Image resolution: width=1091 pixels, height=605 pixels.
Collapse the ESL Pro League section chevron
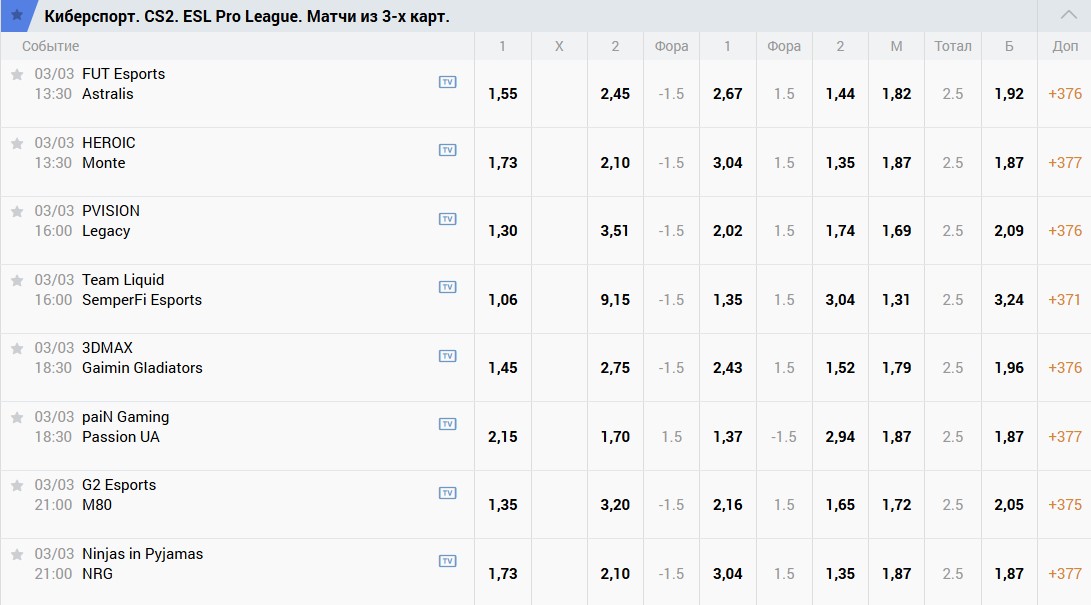pyautogui.click(x=1068, y=15)
